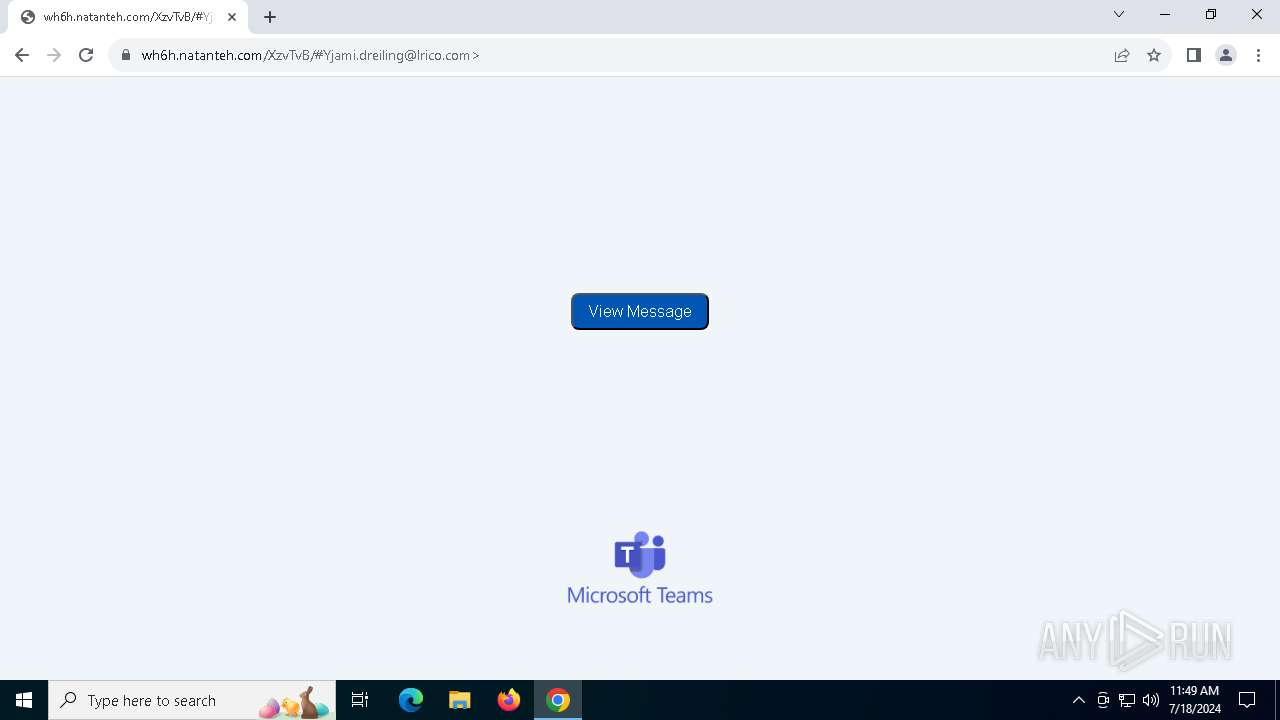Open the notification center

pos(1248,700)
